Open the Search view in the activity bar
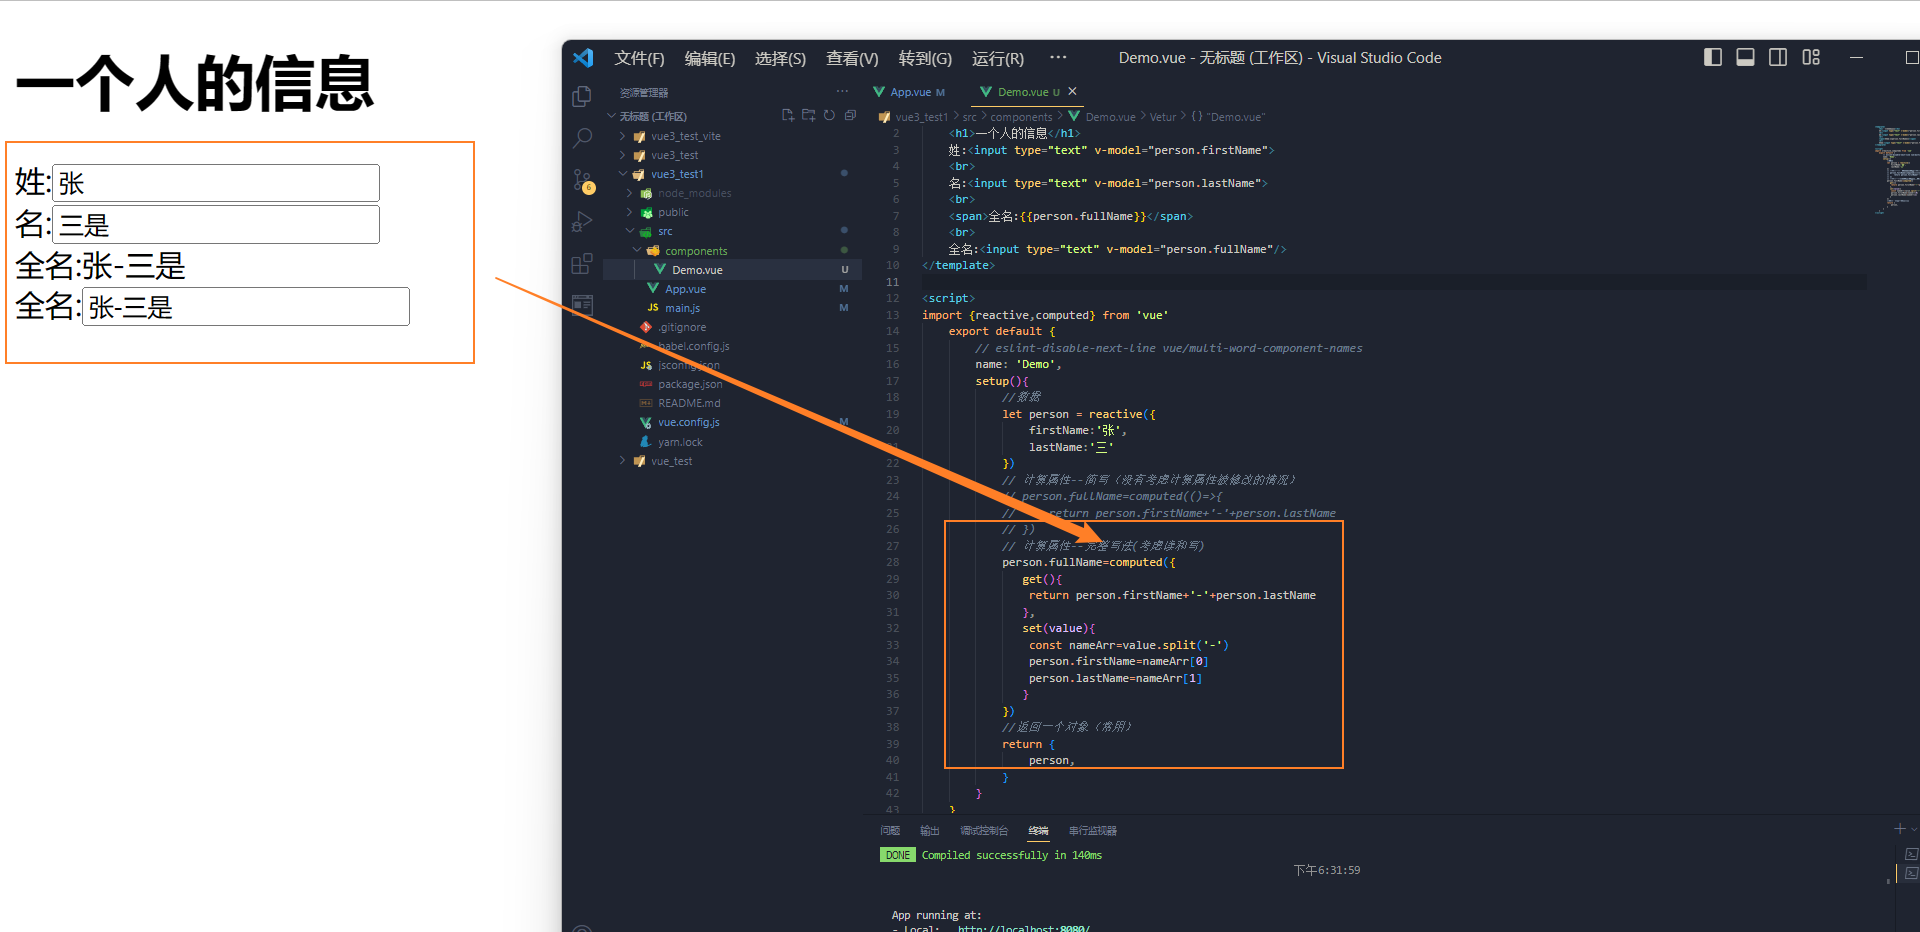 coord(582,138)
